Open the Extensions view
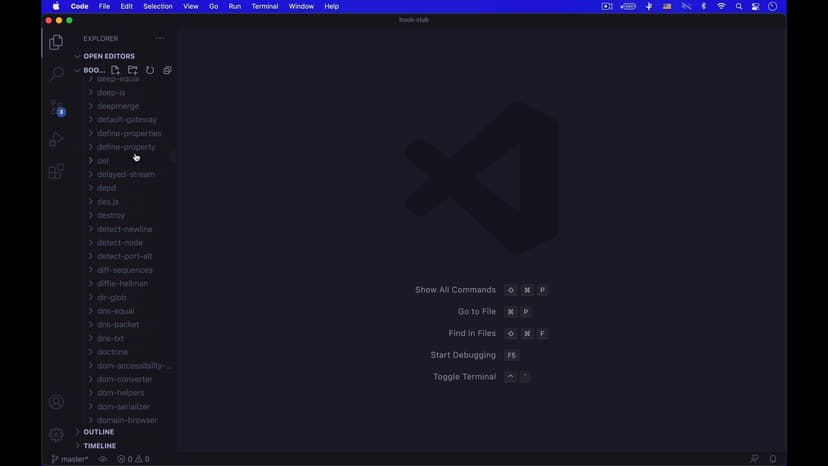 click(56, 172)
